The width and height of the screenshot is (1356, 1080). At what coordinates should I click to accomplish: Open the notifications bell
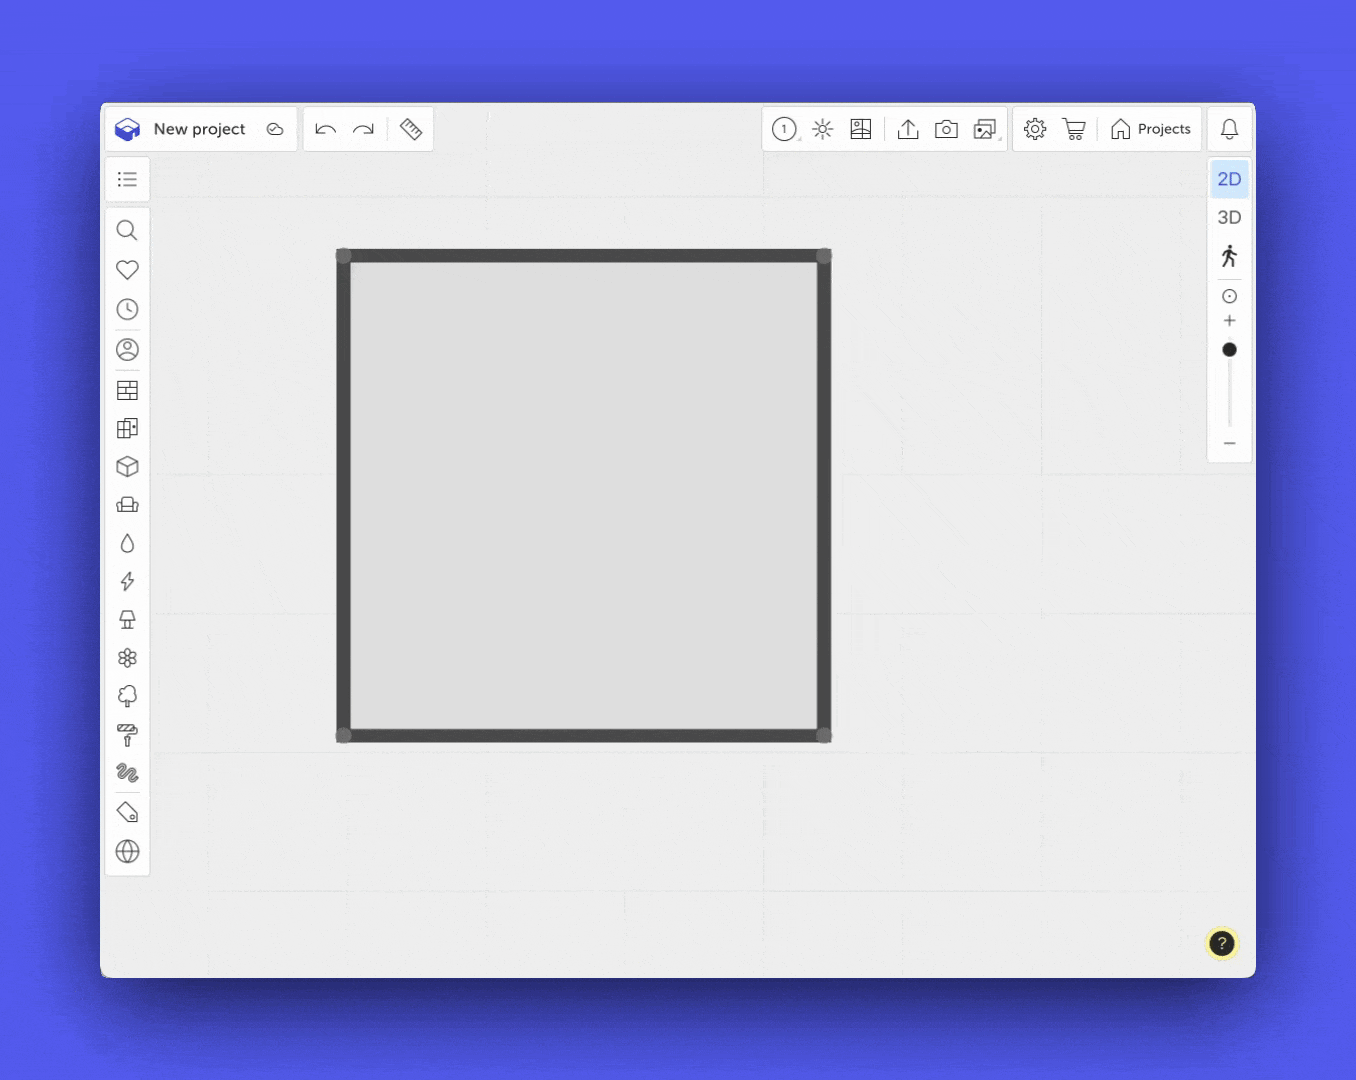tap(1229, 129)
